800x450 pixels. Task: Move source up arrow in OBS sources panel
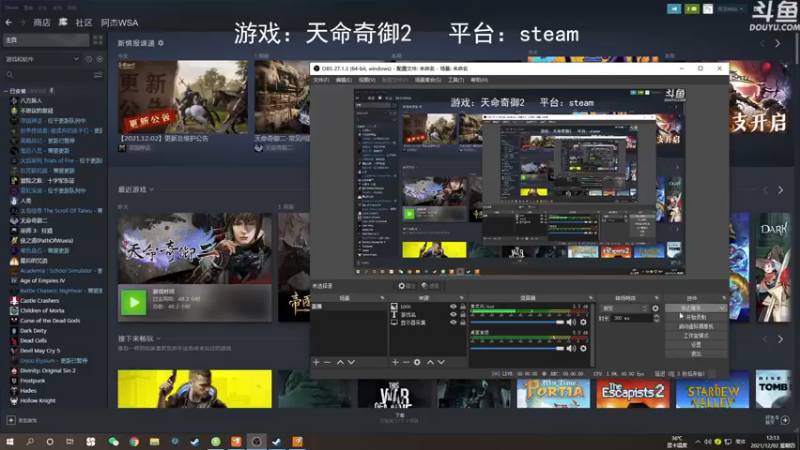(x=430, y=362)
